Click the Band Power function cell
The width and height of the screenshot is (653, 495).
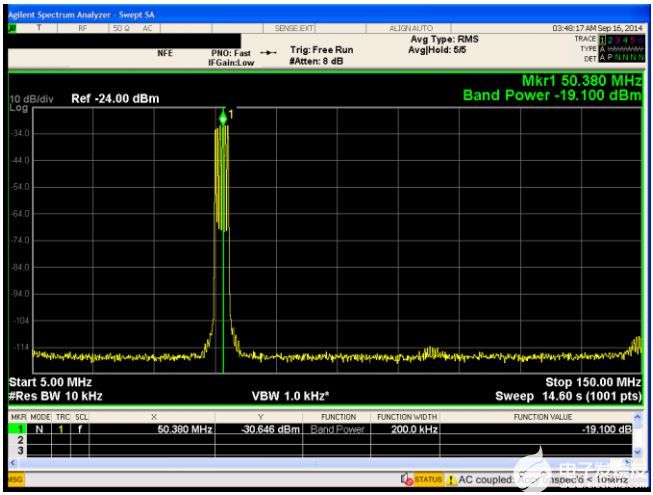[x=338, y=429]
